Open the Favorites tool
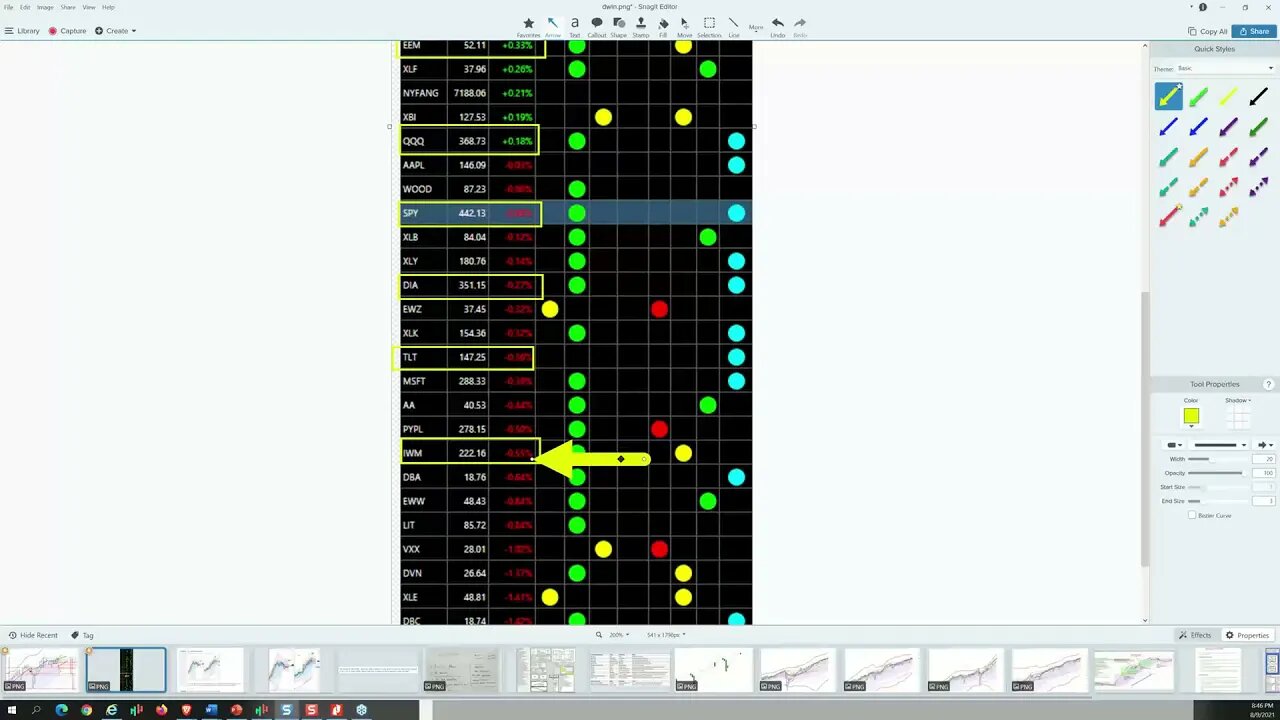This screenshot has height=720, width=1280. pyautogui.click(x=528, y=26)
